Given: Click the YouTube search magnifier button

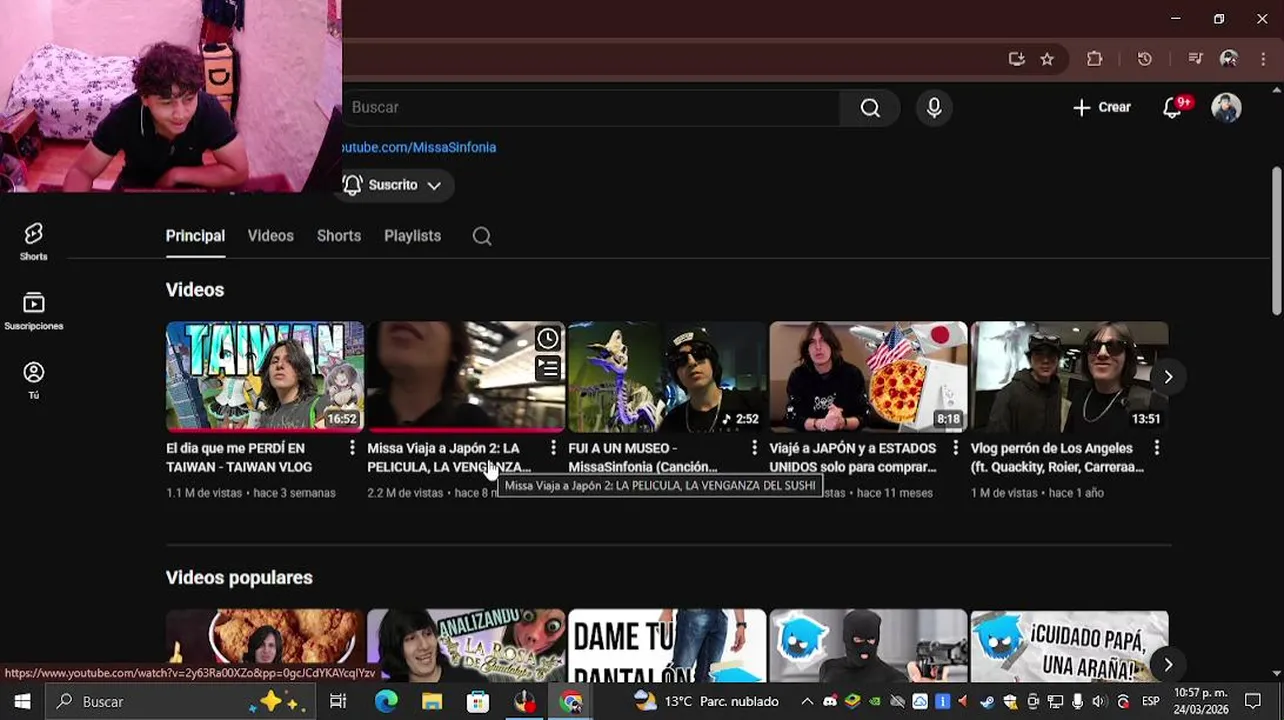Looking at the screenshot, I should point(869,107).
